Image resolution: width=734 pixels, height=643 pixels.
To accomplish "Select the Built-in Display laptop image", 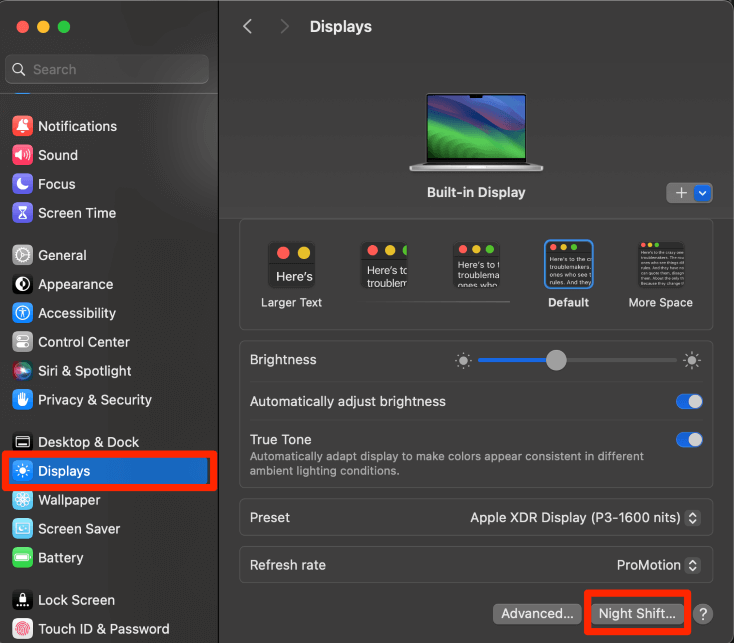I will (x=476, y=132).
